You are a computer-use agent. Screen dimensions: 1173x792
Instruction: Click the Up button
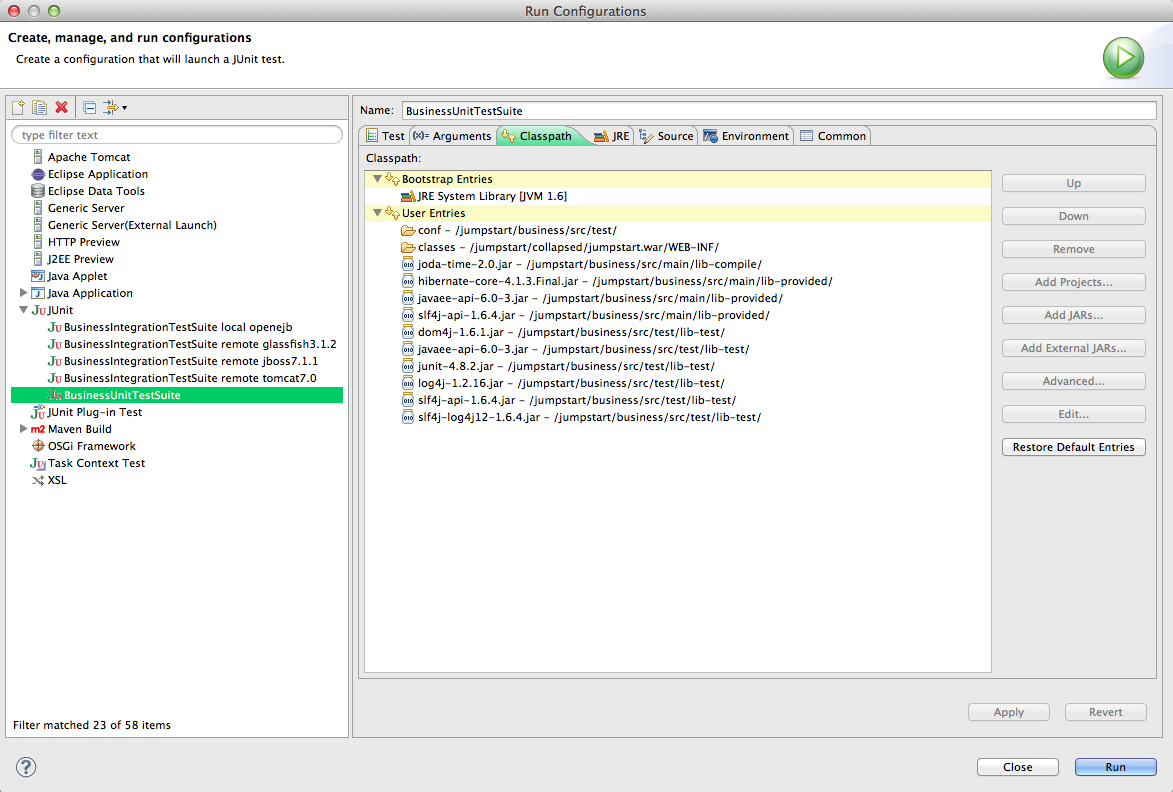(1074, 183)
